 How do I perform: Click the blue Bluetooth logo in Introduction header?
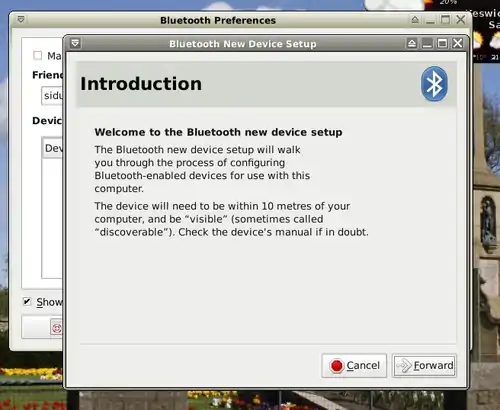pyautogui.click(x=434, y=84)
